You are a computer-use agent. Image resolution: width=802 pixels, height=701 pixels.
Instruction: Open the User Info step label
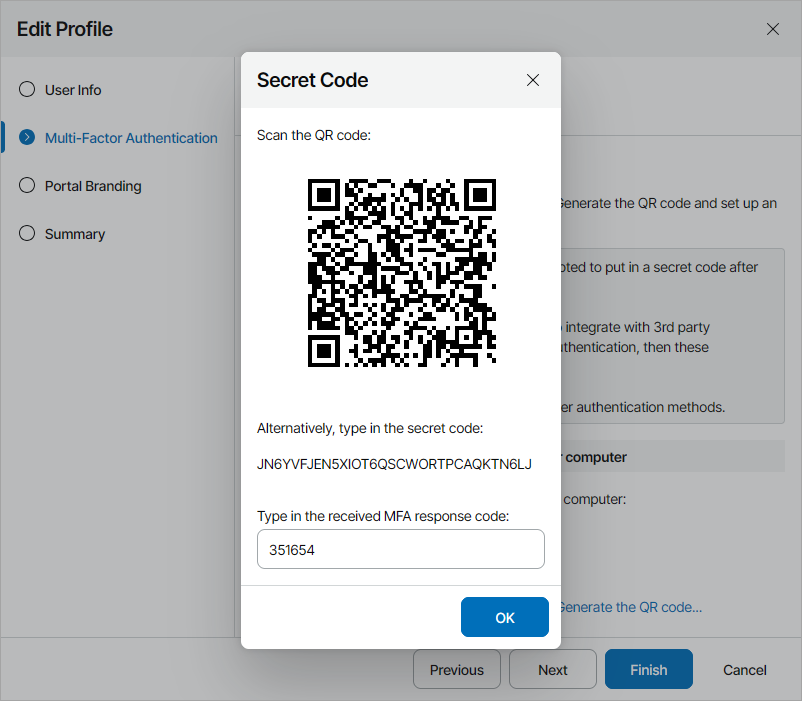(x=73, y=90)
